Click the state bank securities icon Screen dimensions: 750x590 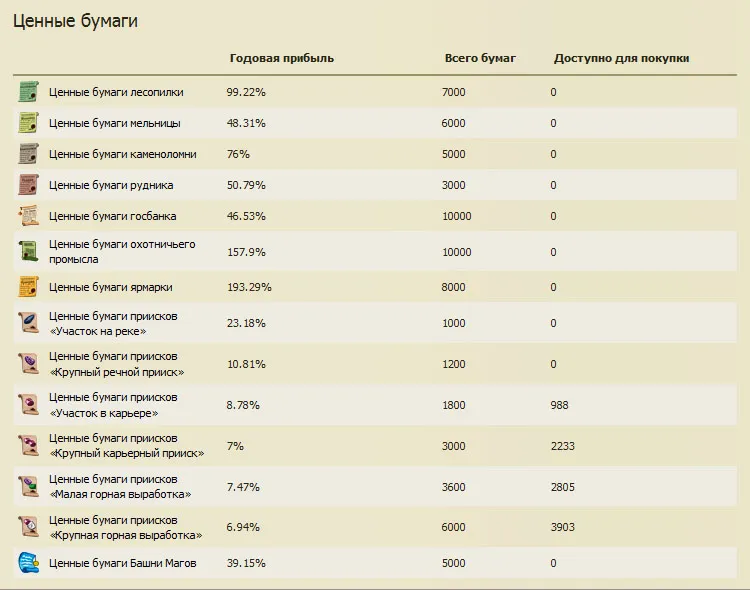28,216
